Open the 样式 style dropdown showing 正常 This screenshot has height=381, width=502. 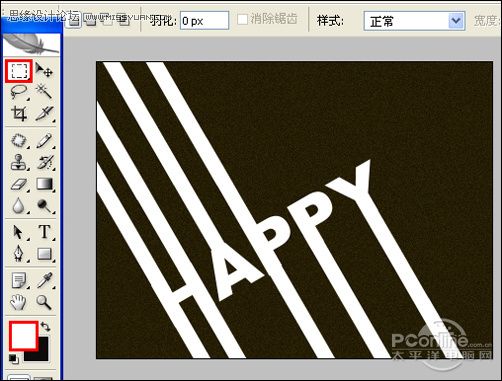pyautogui.click(x=414, y=21)
